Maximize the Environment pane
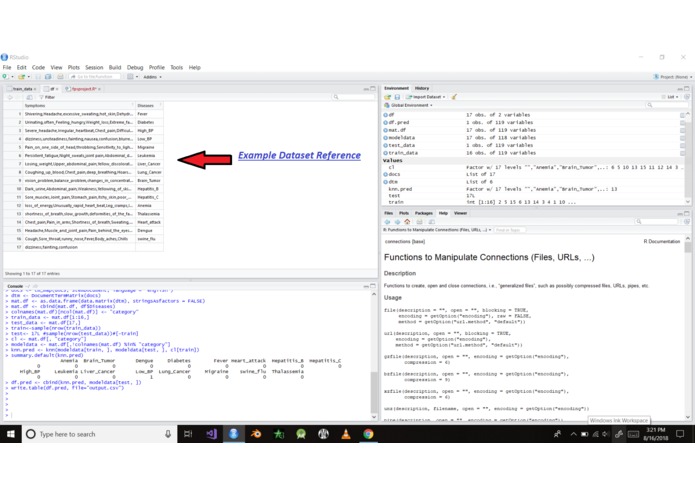This screenshot has height=494, width=695. click(x=687, y=88)
